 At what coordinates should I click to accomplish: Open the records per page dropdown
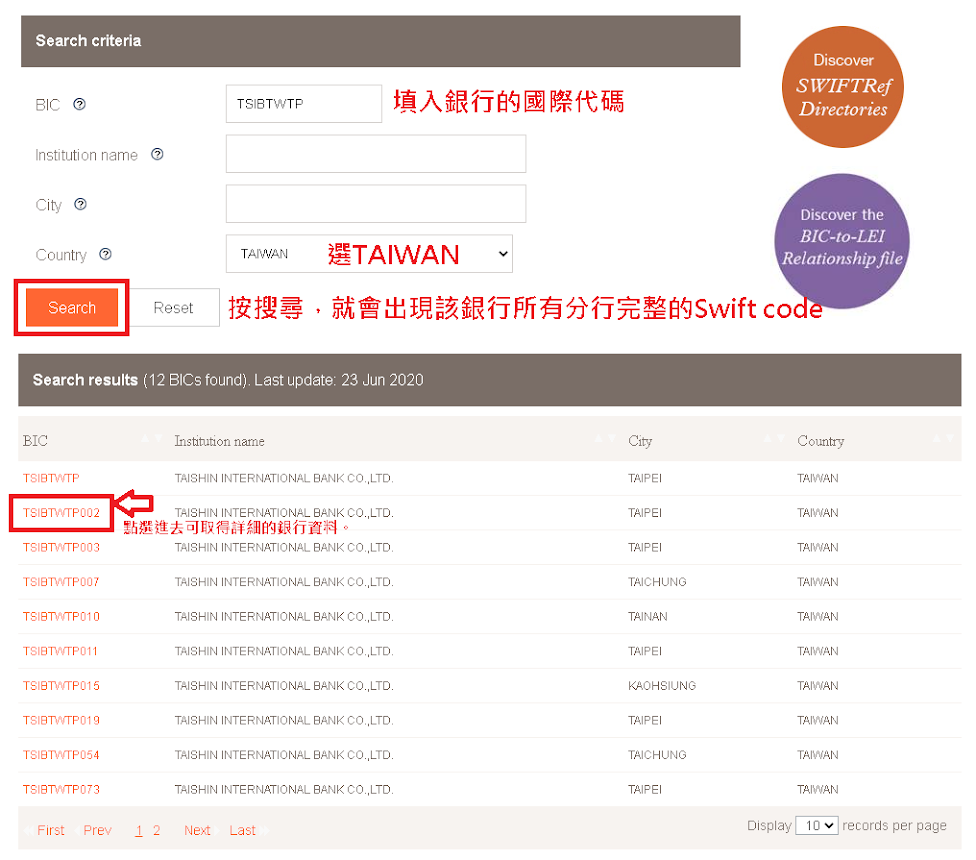click(x=818, y=825)
